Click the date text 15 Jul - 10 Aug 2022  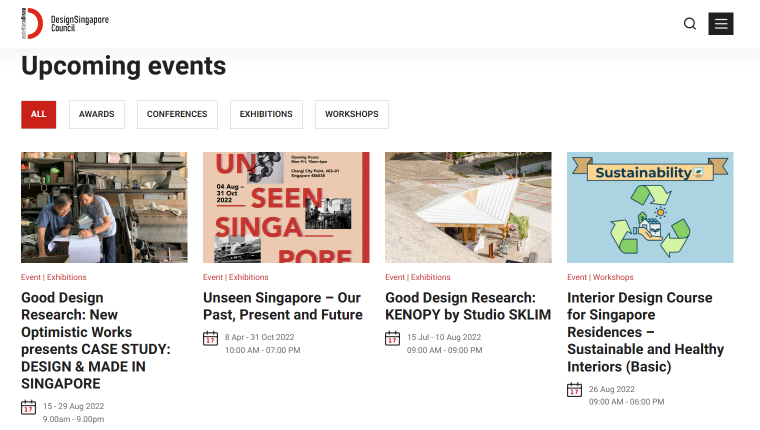[444, 337]
